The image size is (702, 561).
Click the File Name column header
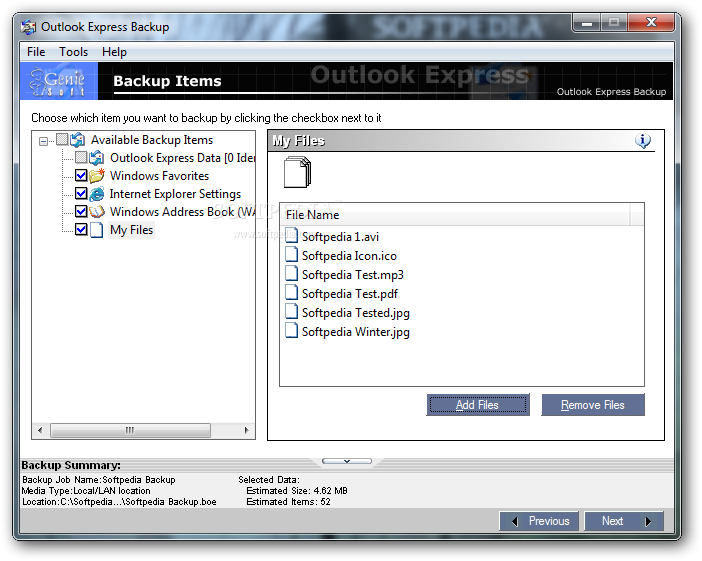[455, 215]
